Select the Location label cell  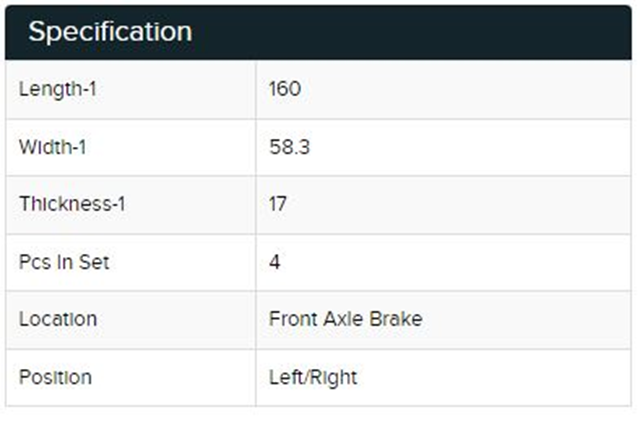click(x=58, y=319)
